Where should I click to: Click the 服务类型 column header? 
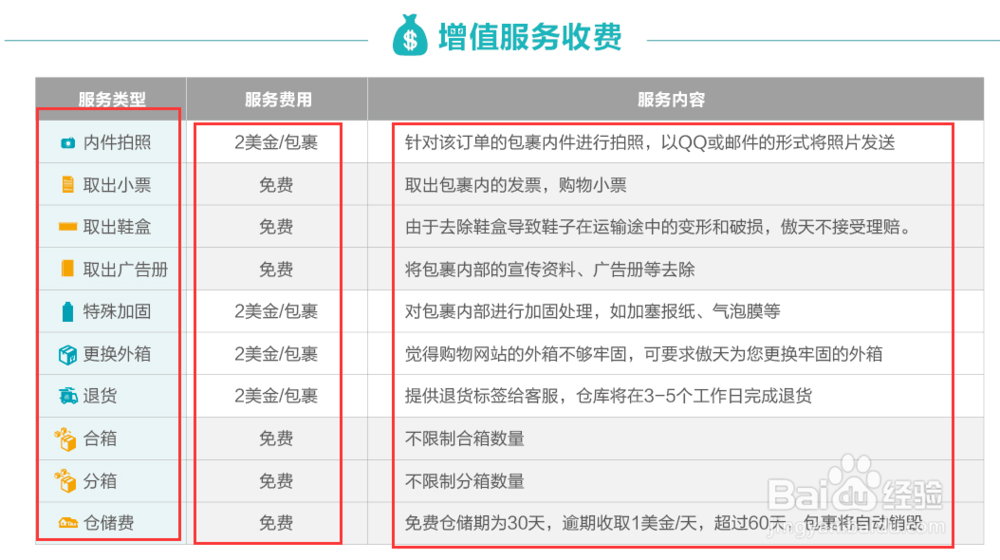[112, 99]
